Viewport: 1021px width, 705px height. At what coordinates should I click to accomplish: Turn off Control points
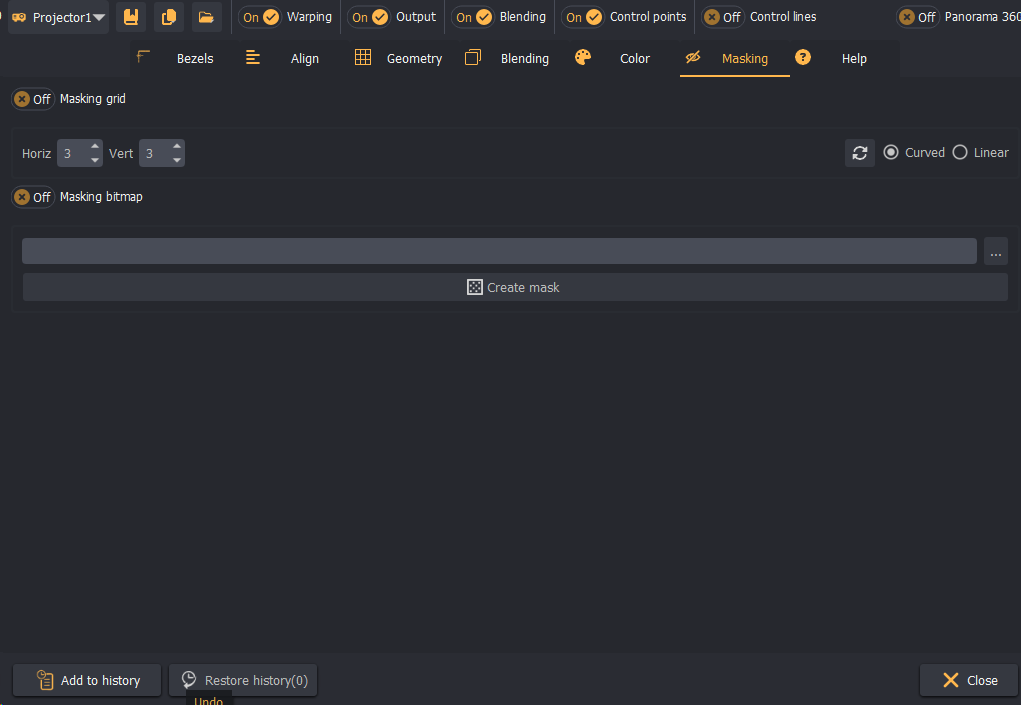[x=583, y=17]
